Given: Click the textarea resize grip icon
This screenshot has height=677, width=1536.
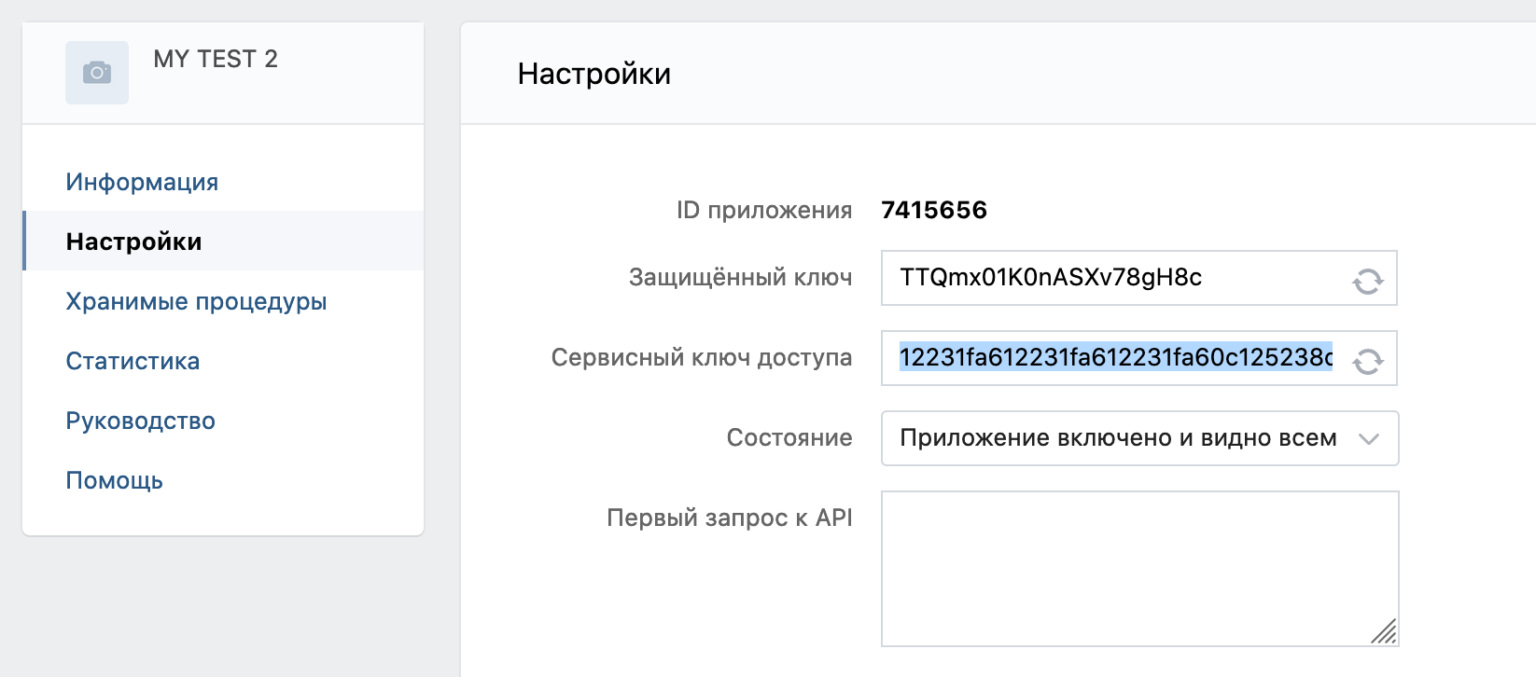Looking at the screenshot, I should pyautogui.click(x=1383, y=631).
